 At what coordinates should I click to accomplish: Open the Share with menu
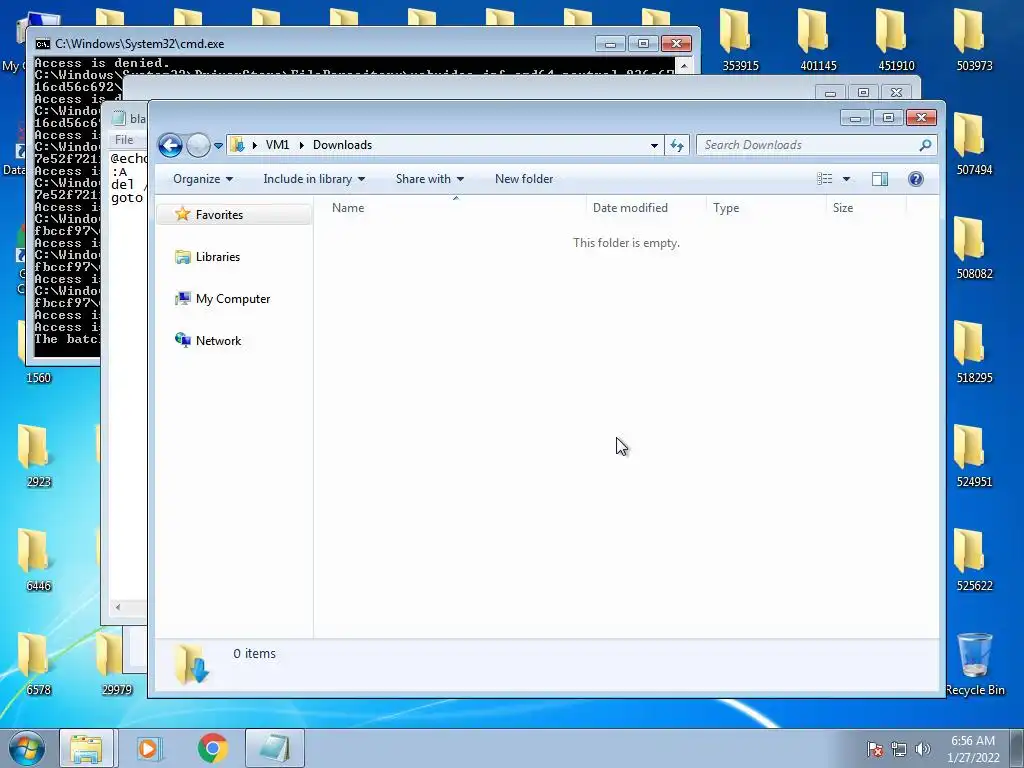(430, 179)
